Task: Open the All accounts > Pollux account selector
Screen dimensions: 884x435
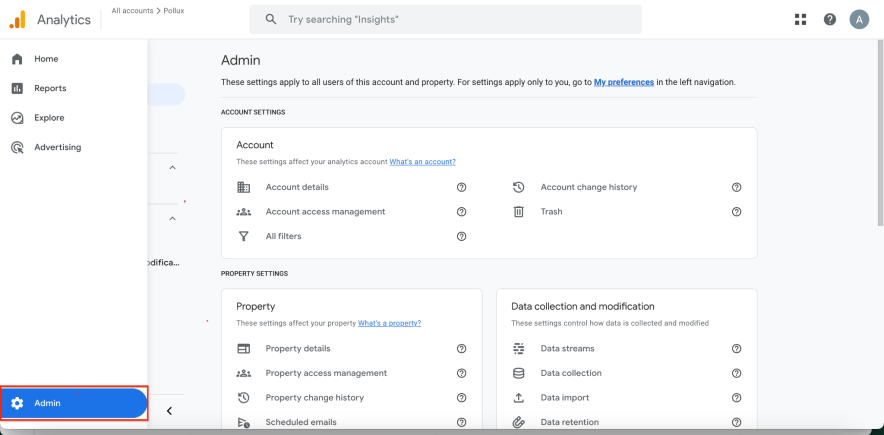Action: pos(148,11)
